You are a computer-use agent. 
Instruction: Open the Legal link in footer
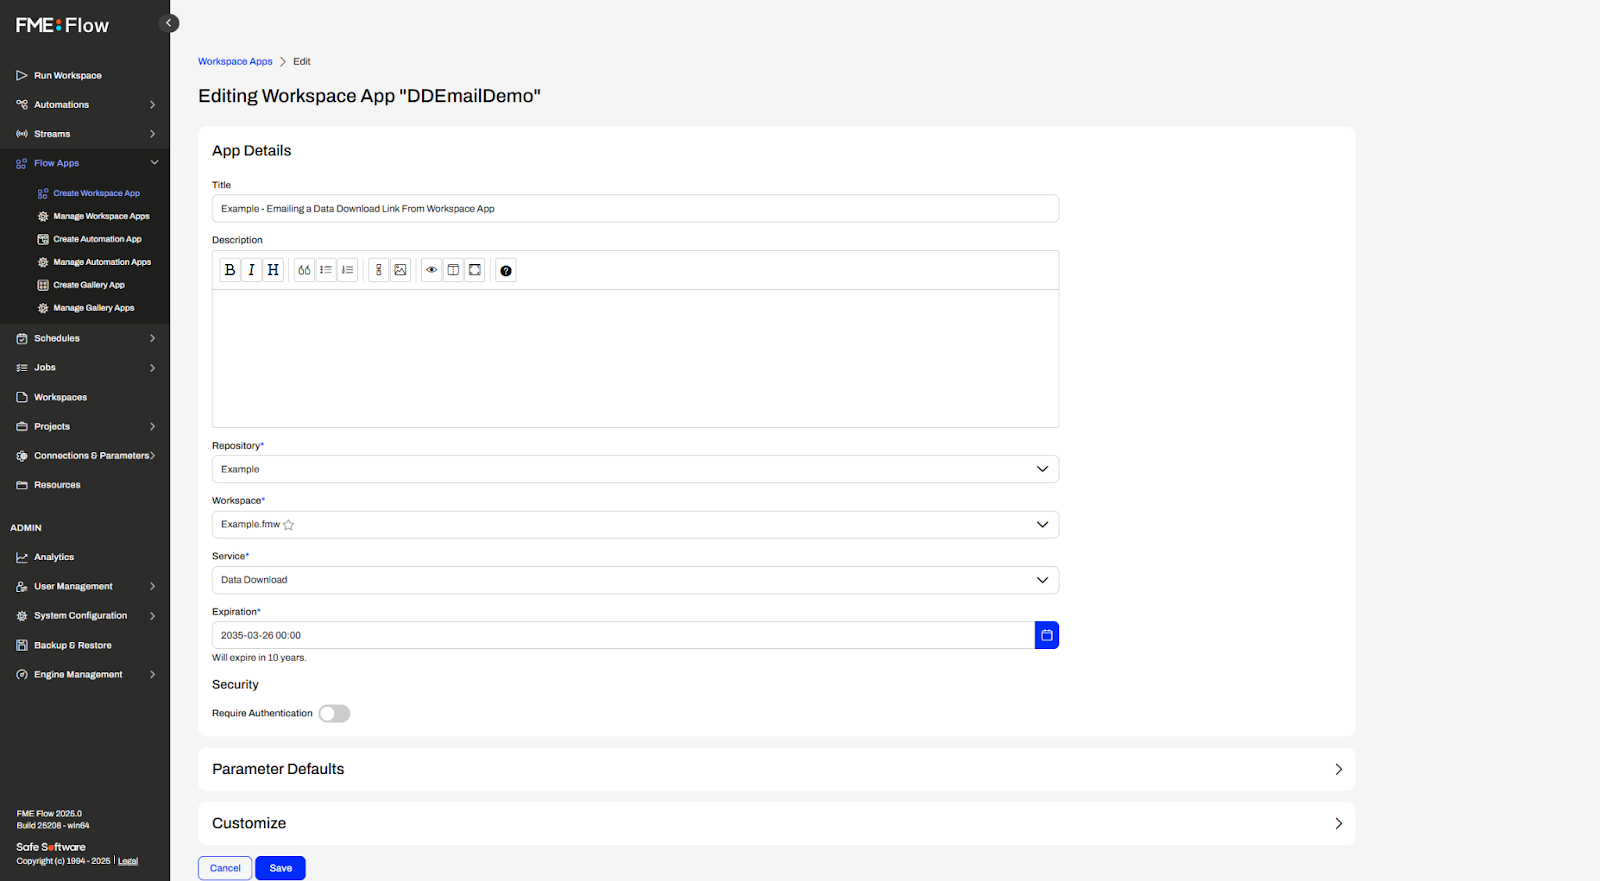[x=128, y=861]
